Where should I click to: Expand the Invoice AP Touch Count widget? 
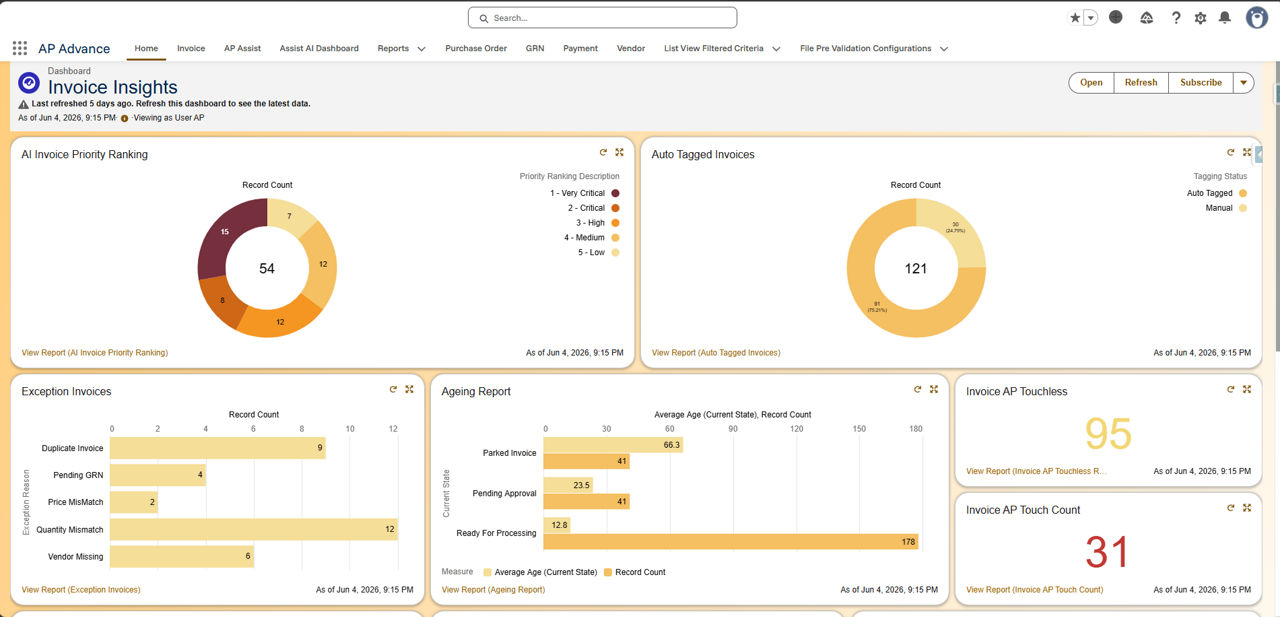[1246, 508]
